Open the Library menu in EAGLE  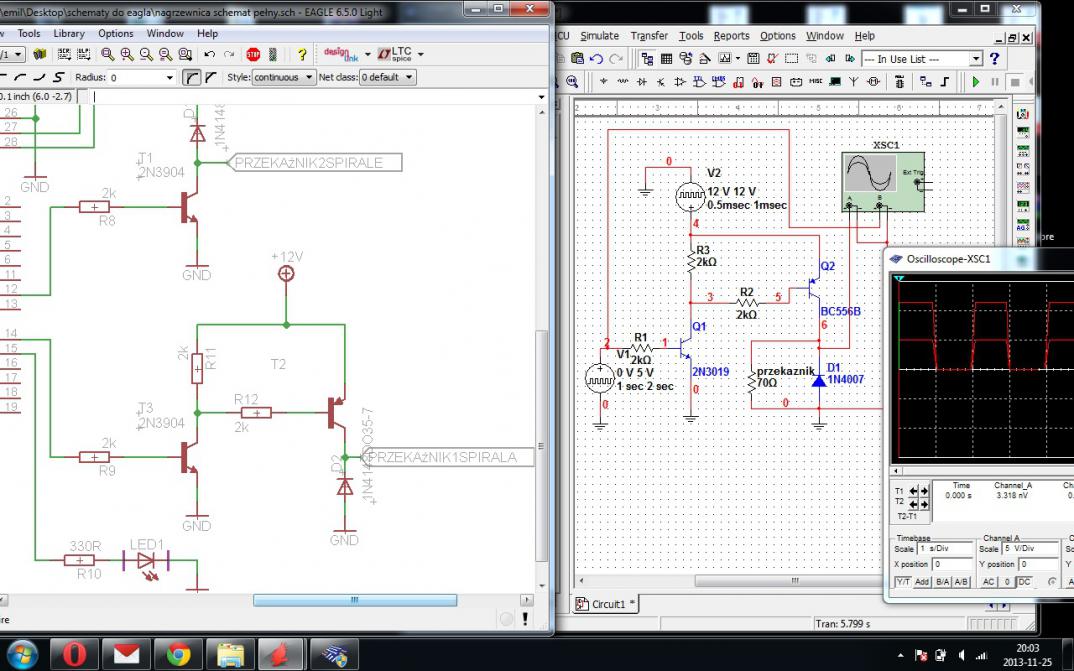69,33
